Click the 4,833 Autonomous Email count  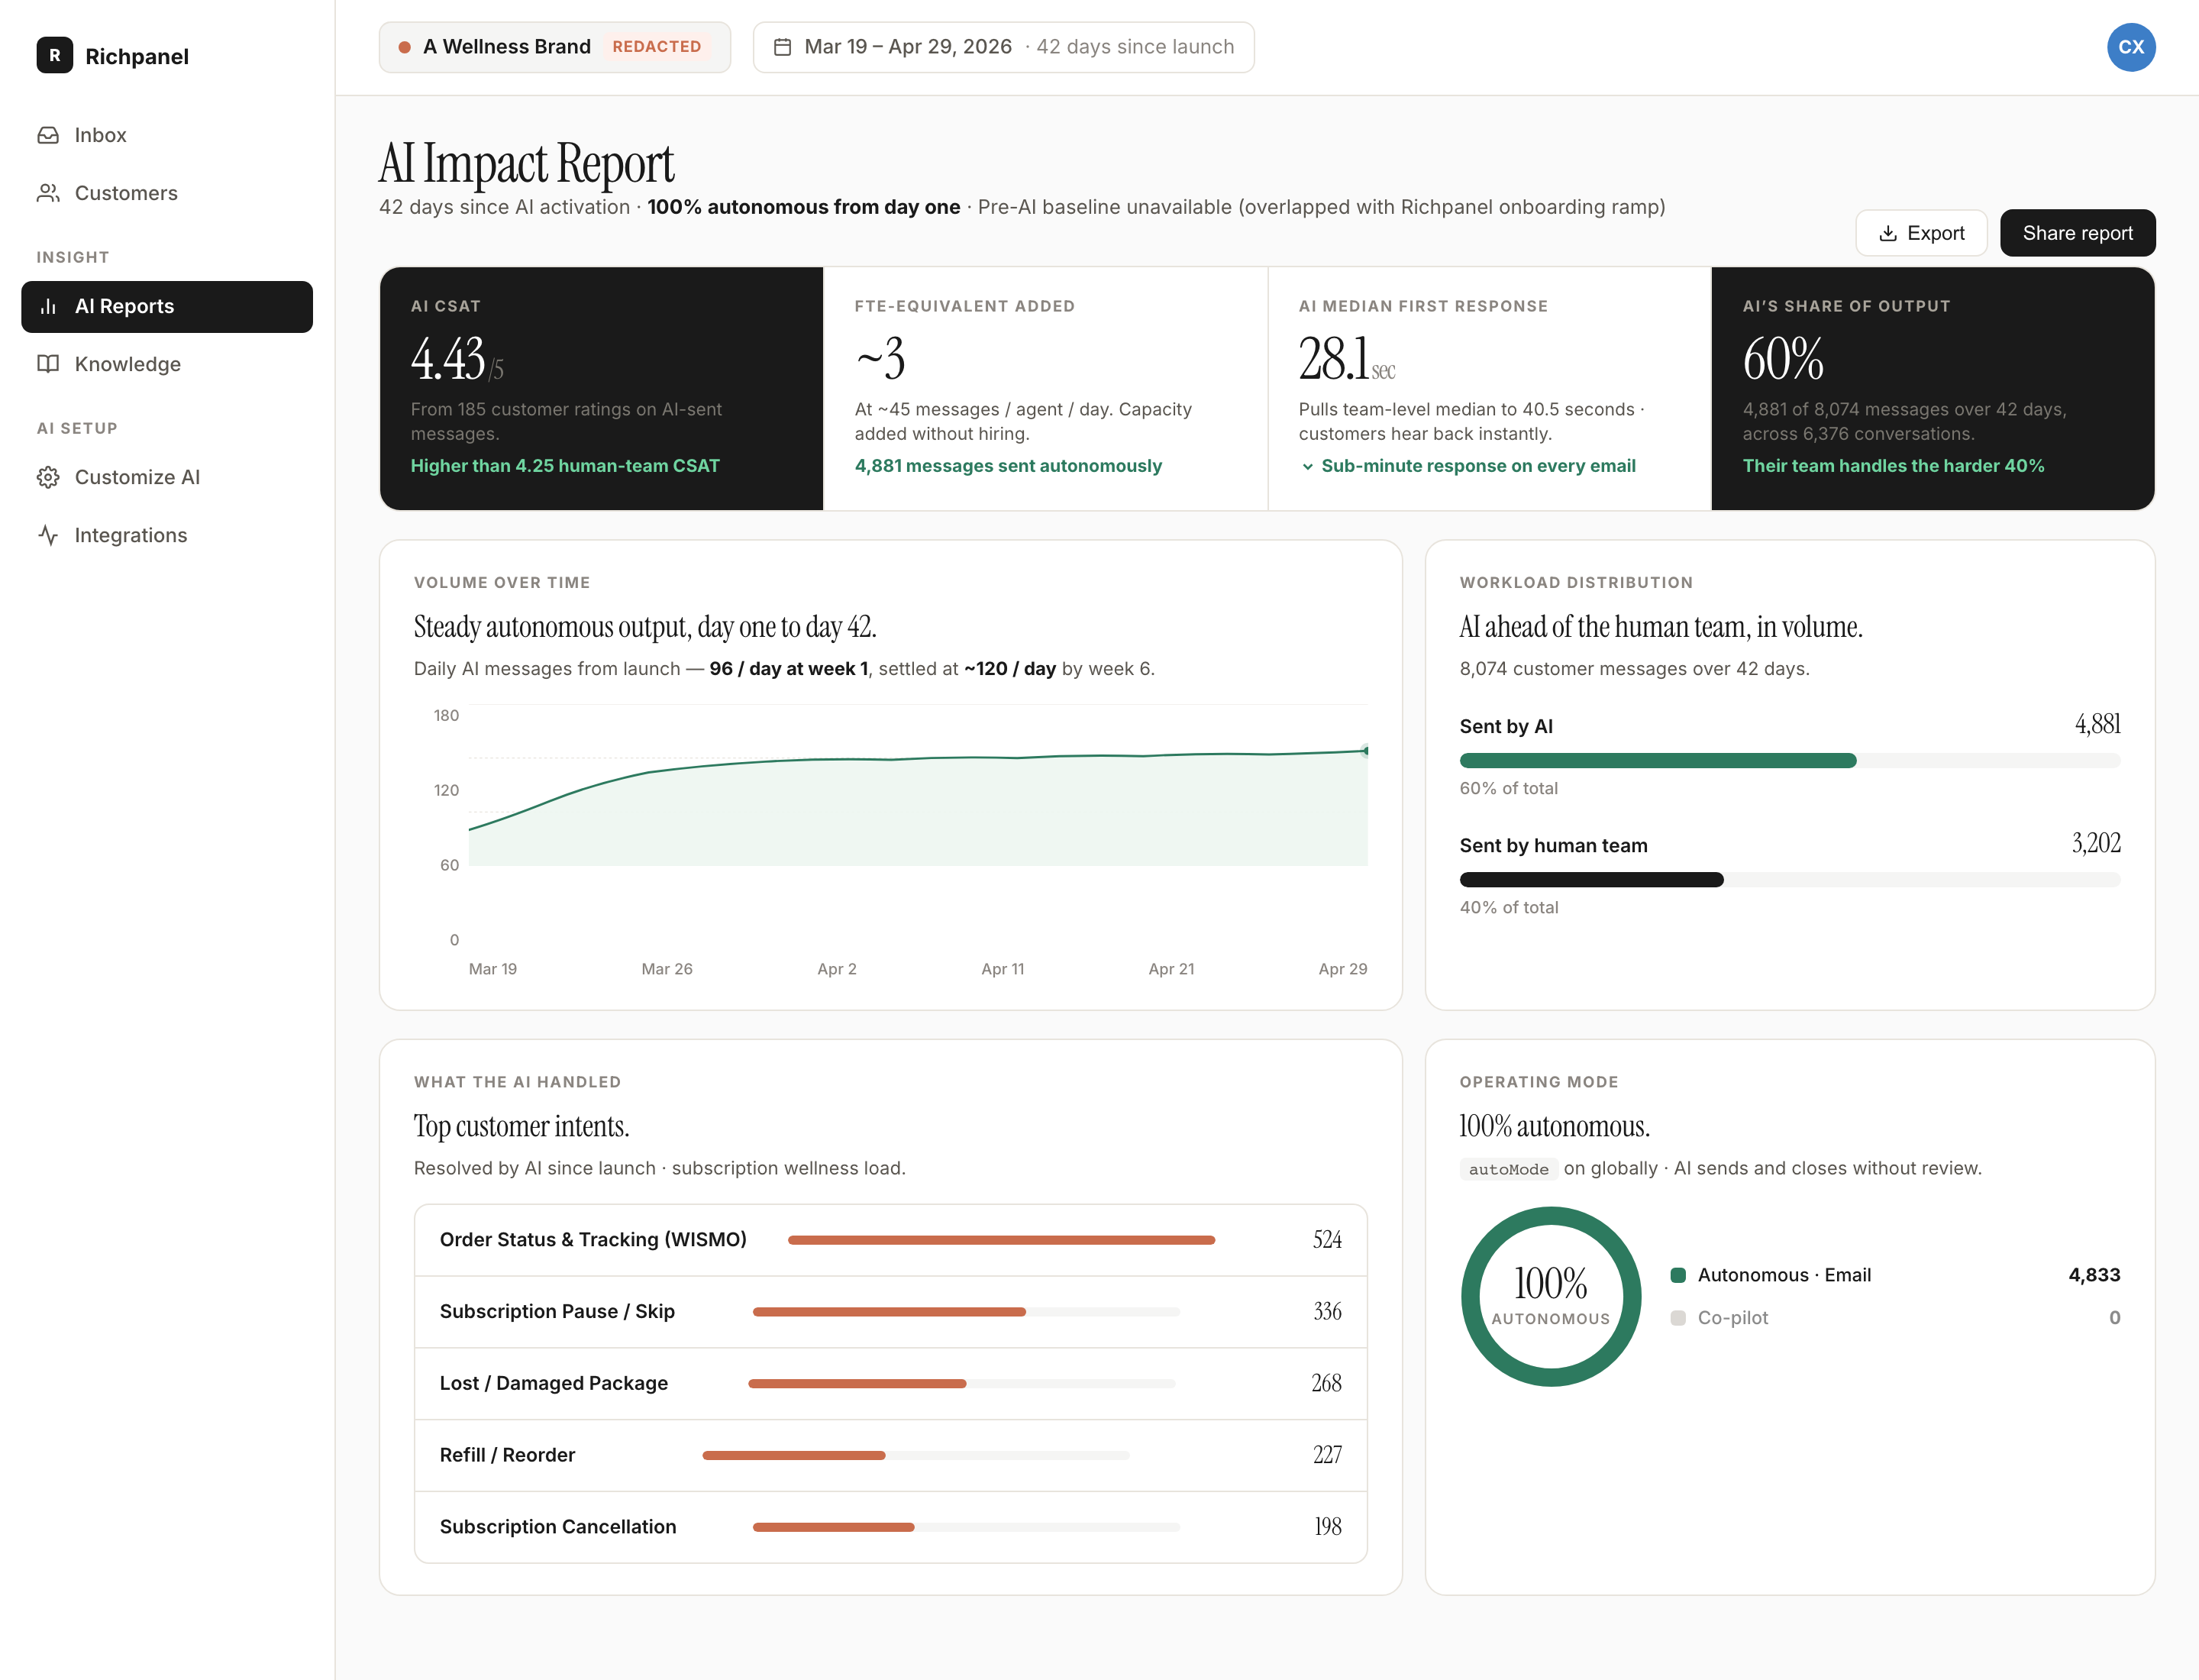click(x=2094, y=1275)
